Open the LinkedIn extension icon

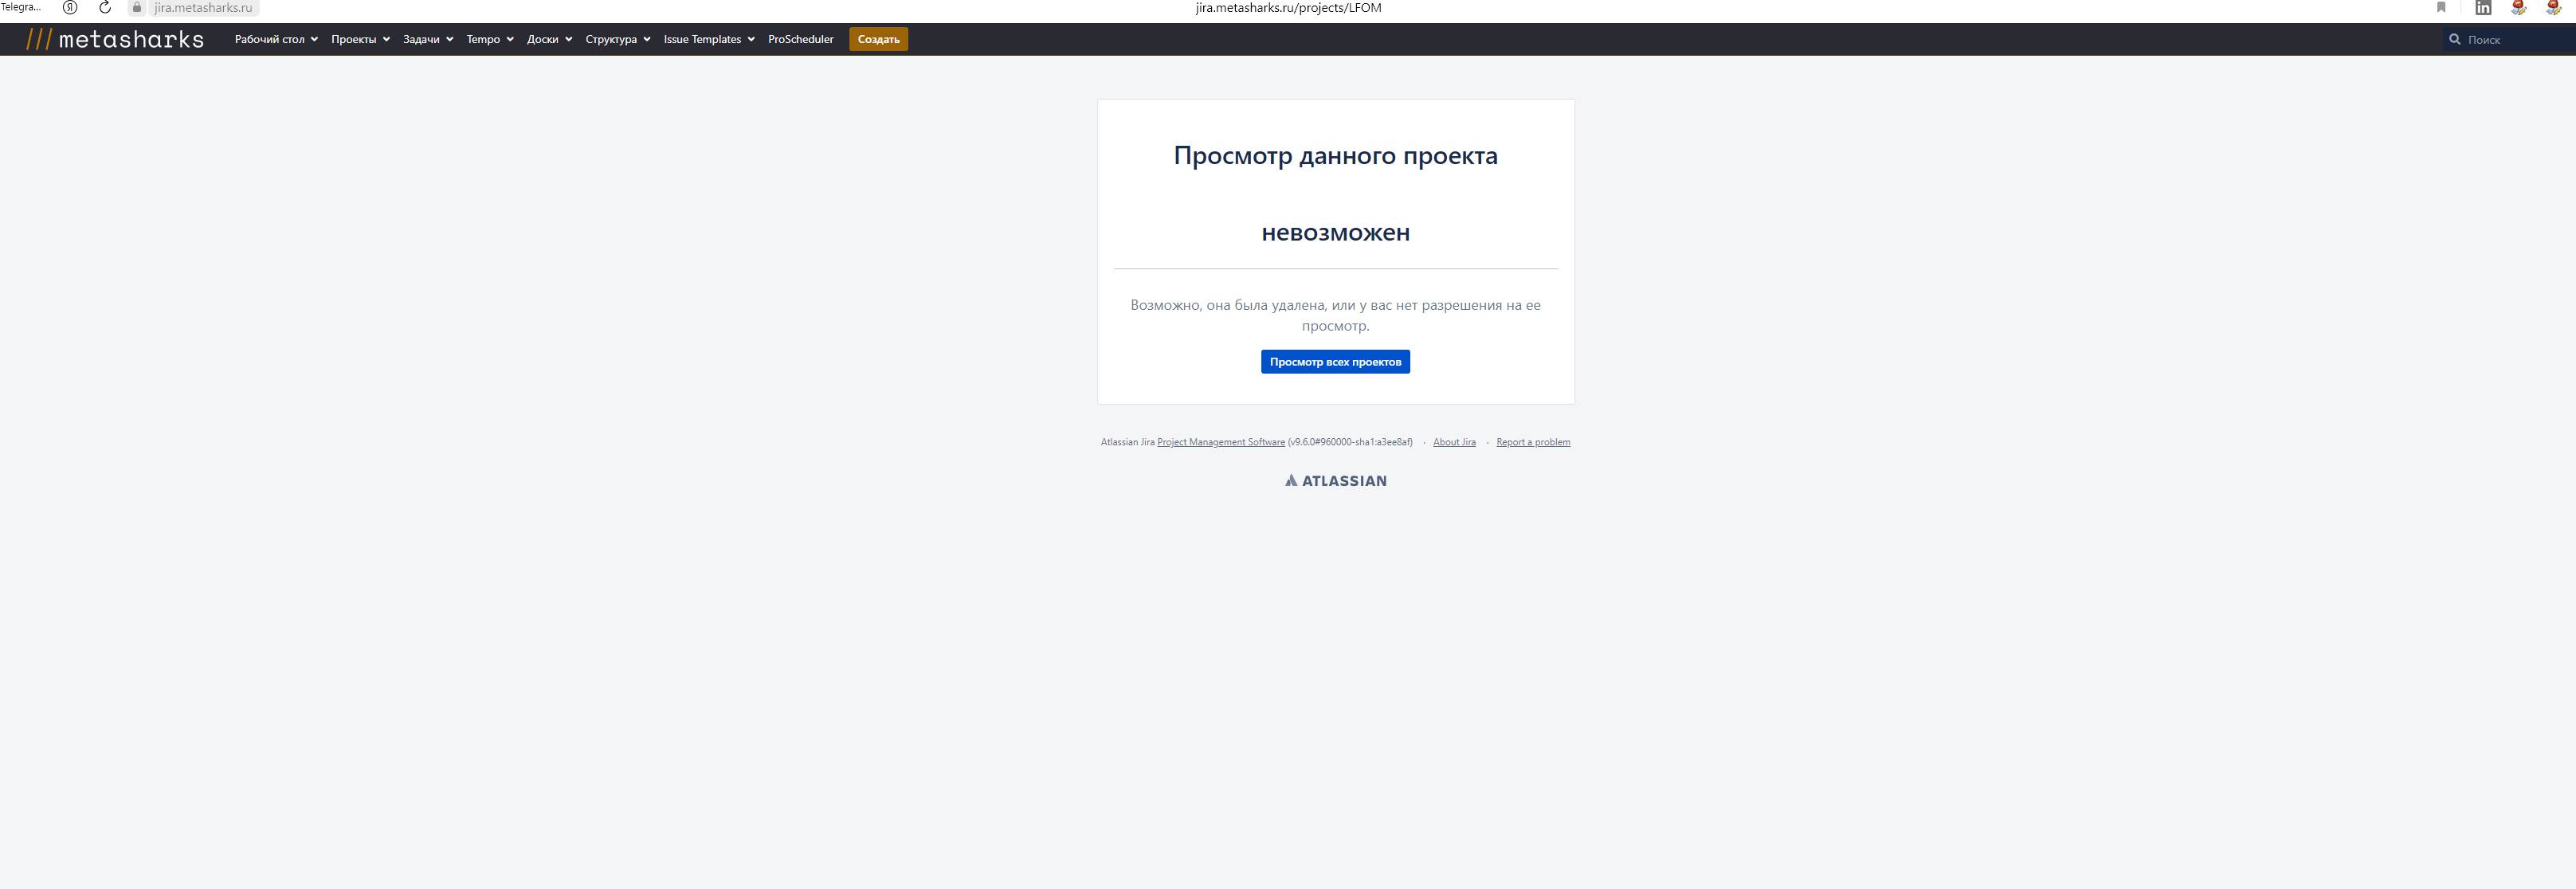(2483, 7)
